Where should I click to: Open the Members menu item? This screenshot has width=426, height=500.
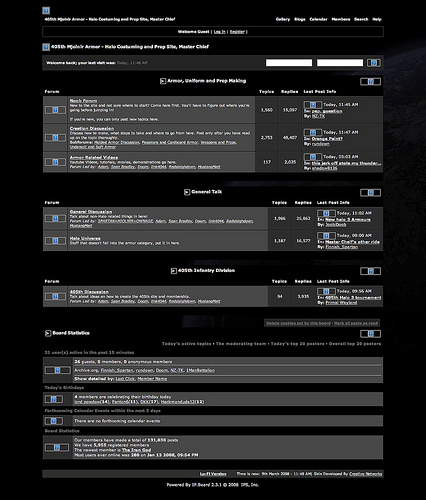tap(341, 19)
